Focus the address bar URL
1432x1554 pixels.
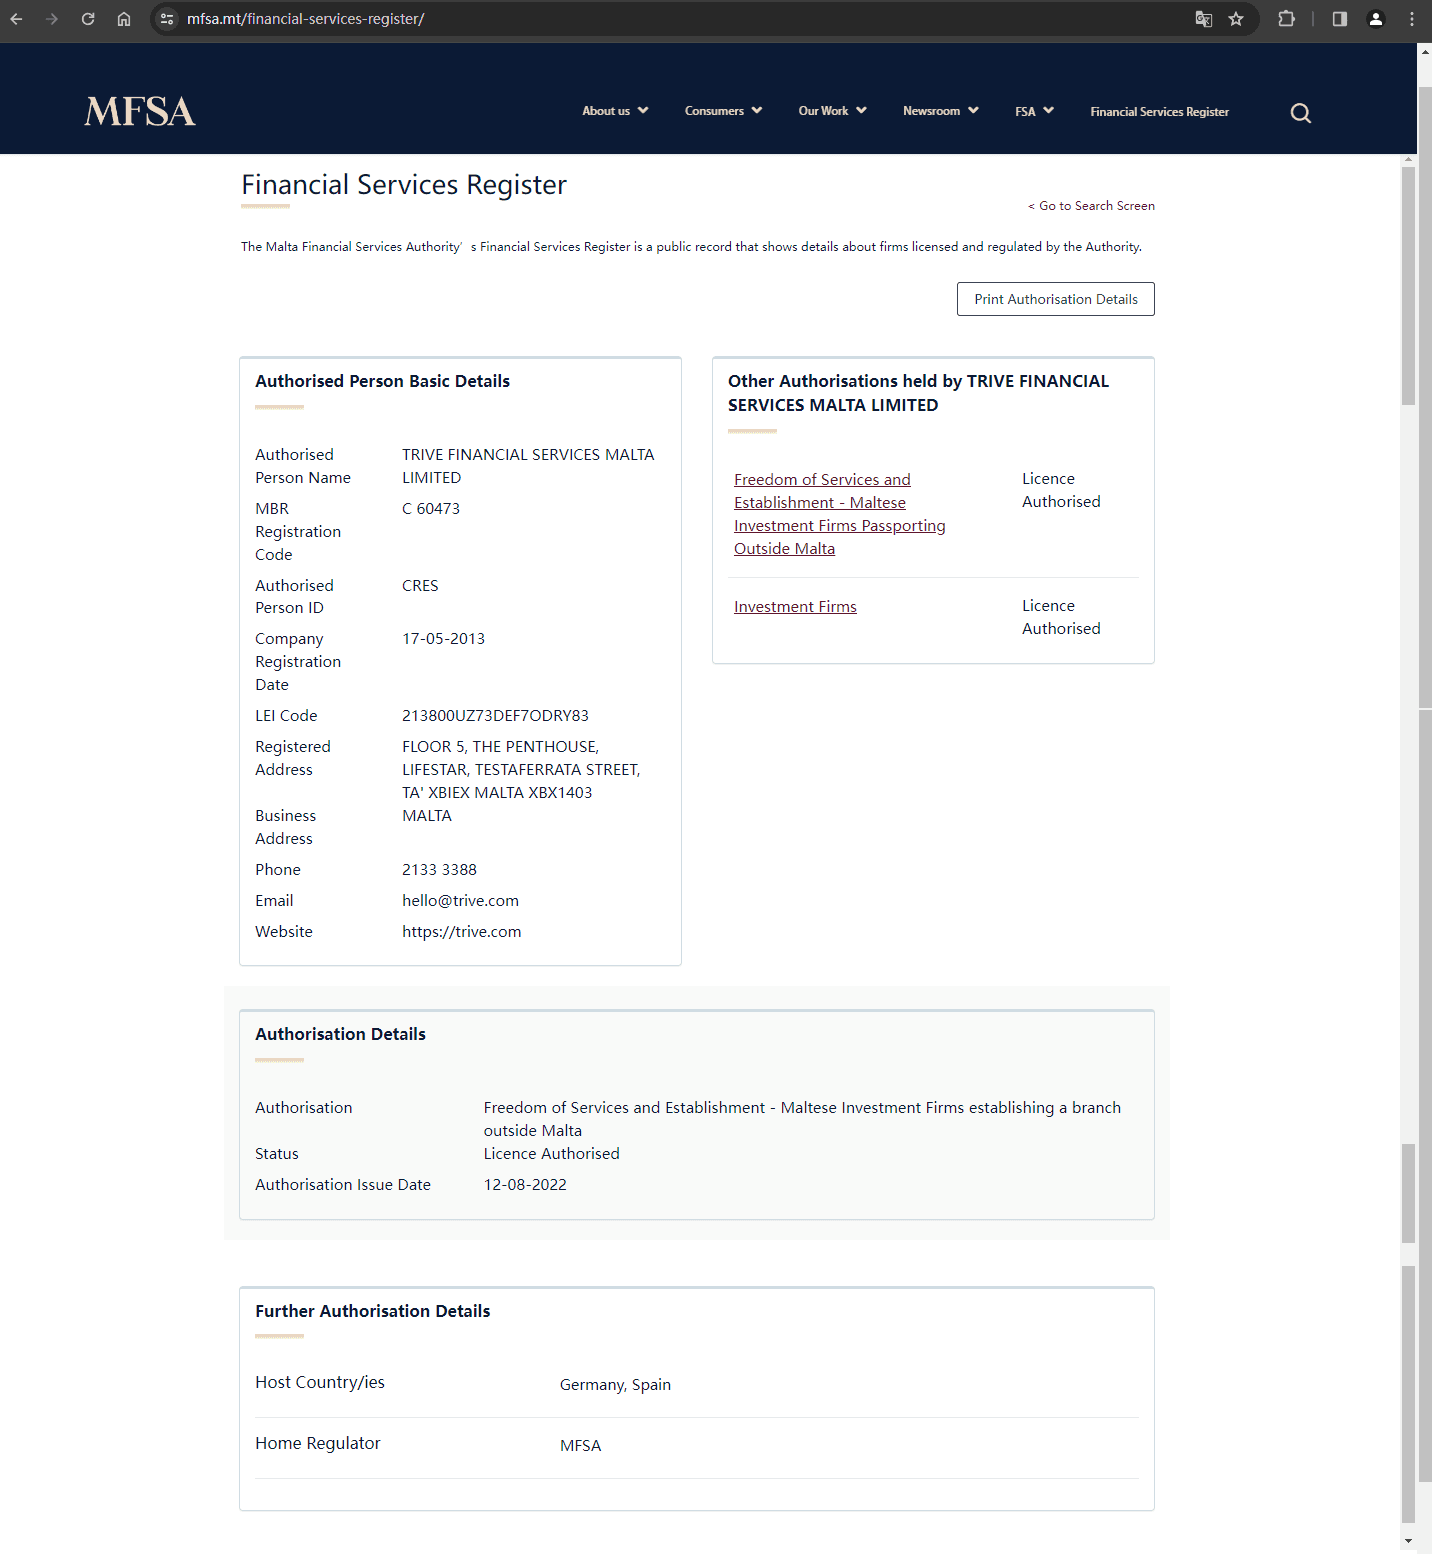[305, 19]
